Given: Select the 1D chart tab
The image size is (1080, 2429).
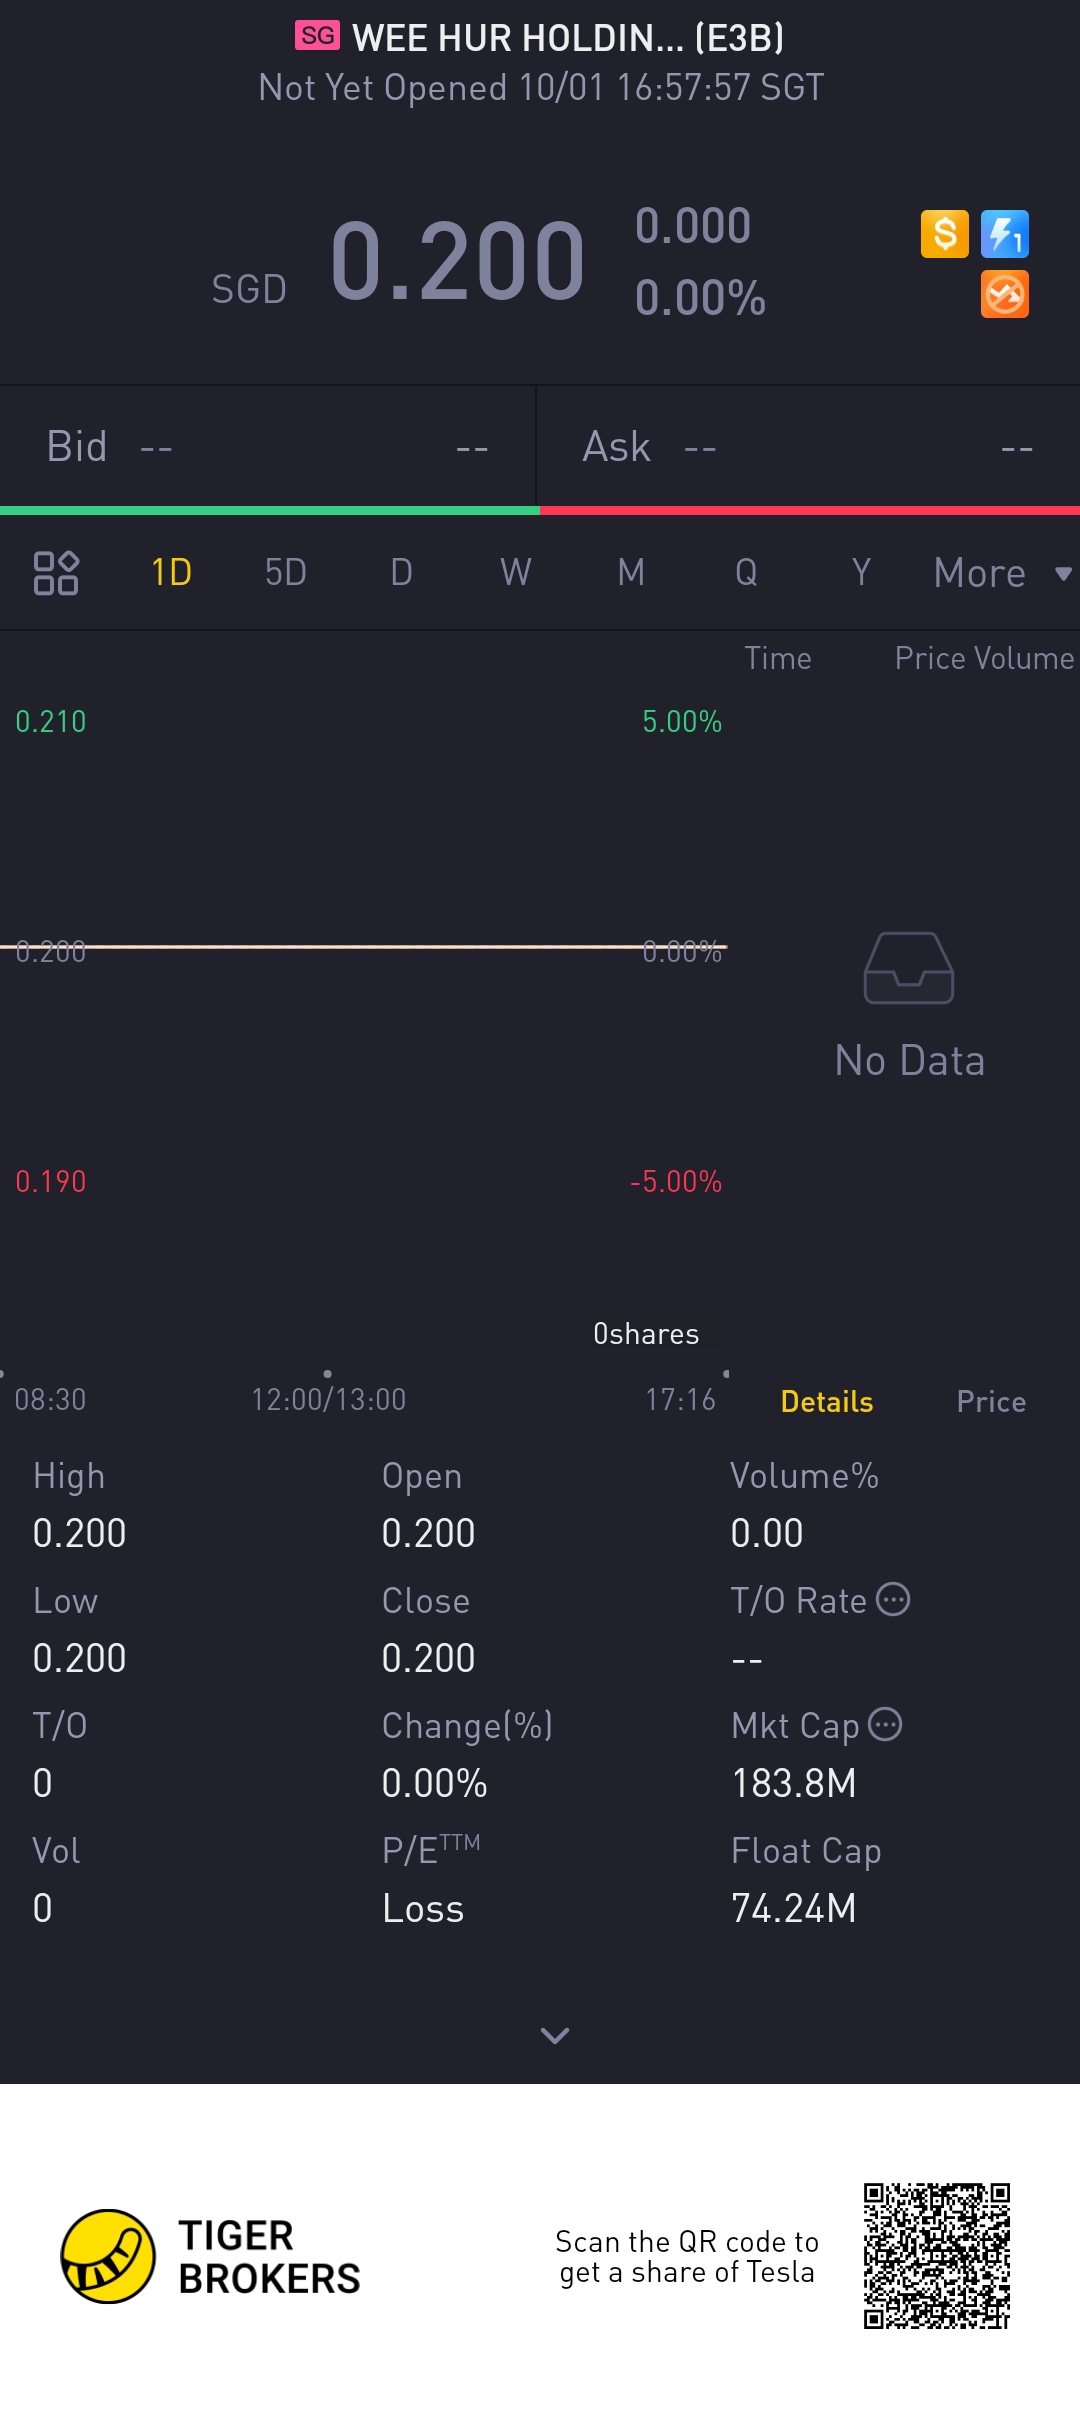Looking at the screenshot, I should tap(171, 573).
